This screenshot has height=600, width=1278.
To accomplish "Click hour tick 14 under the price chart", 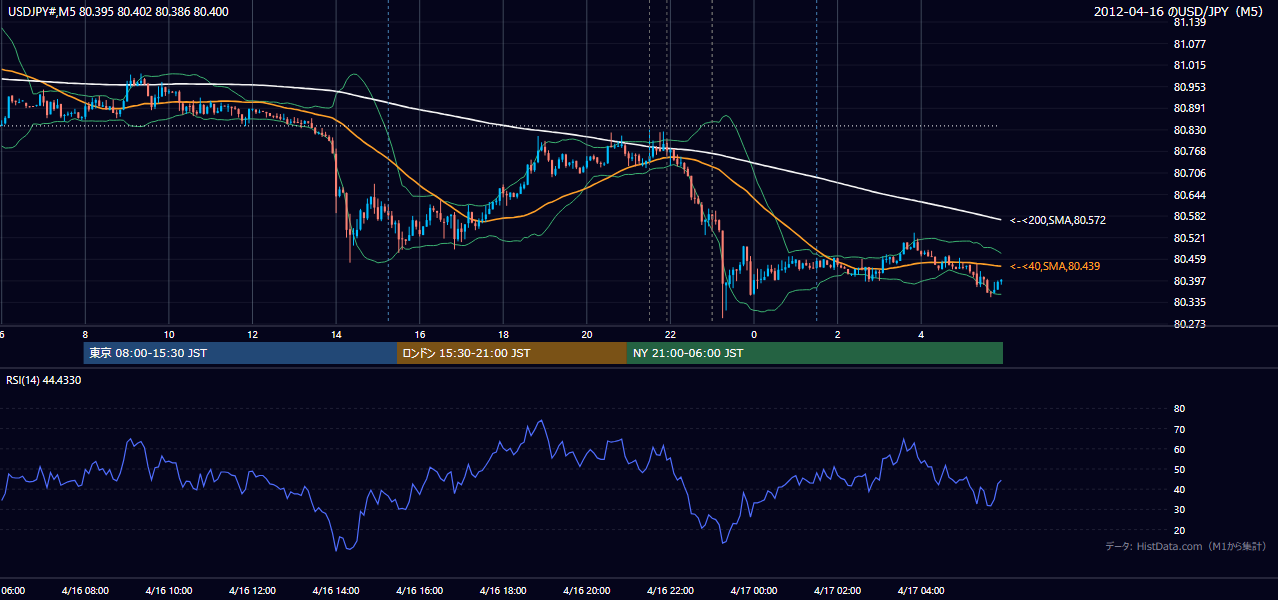I will click(336, 334).
